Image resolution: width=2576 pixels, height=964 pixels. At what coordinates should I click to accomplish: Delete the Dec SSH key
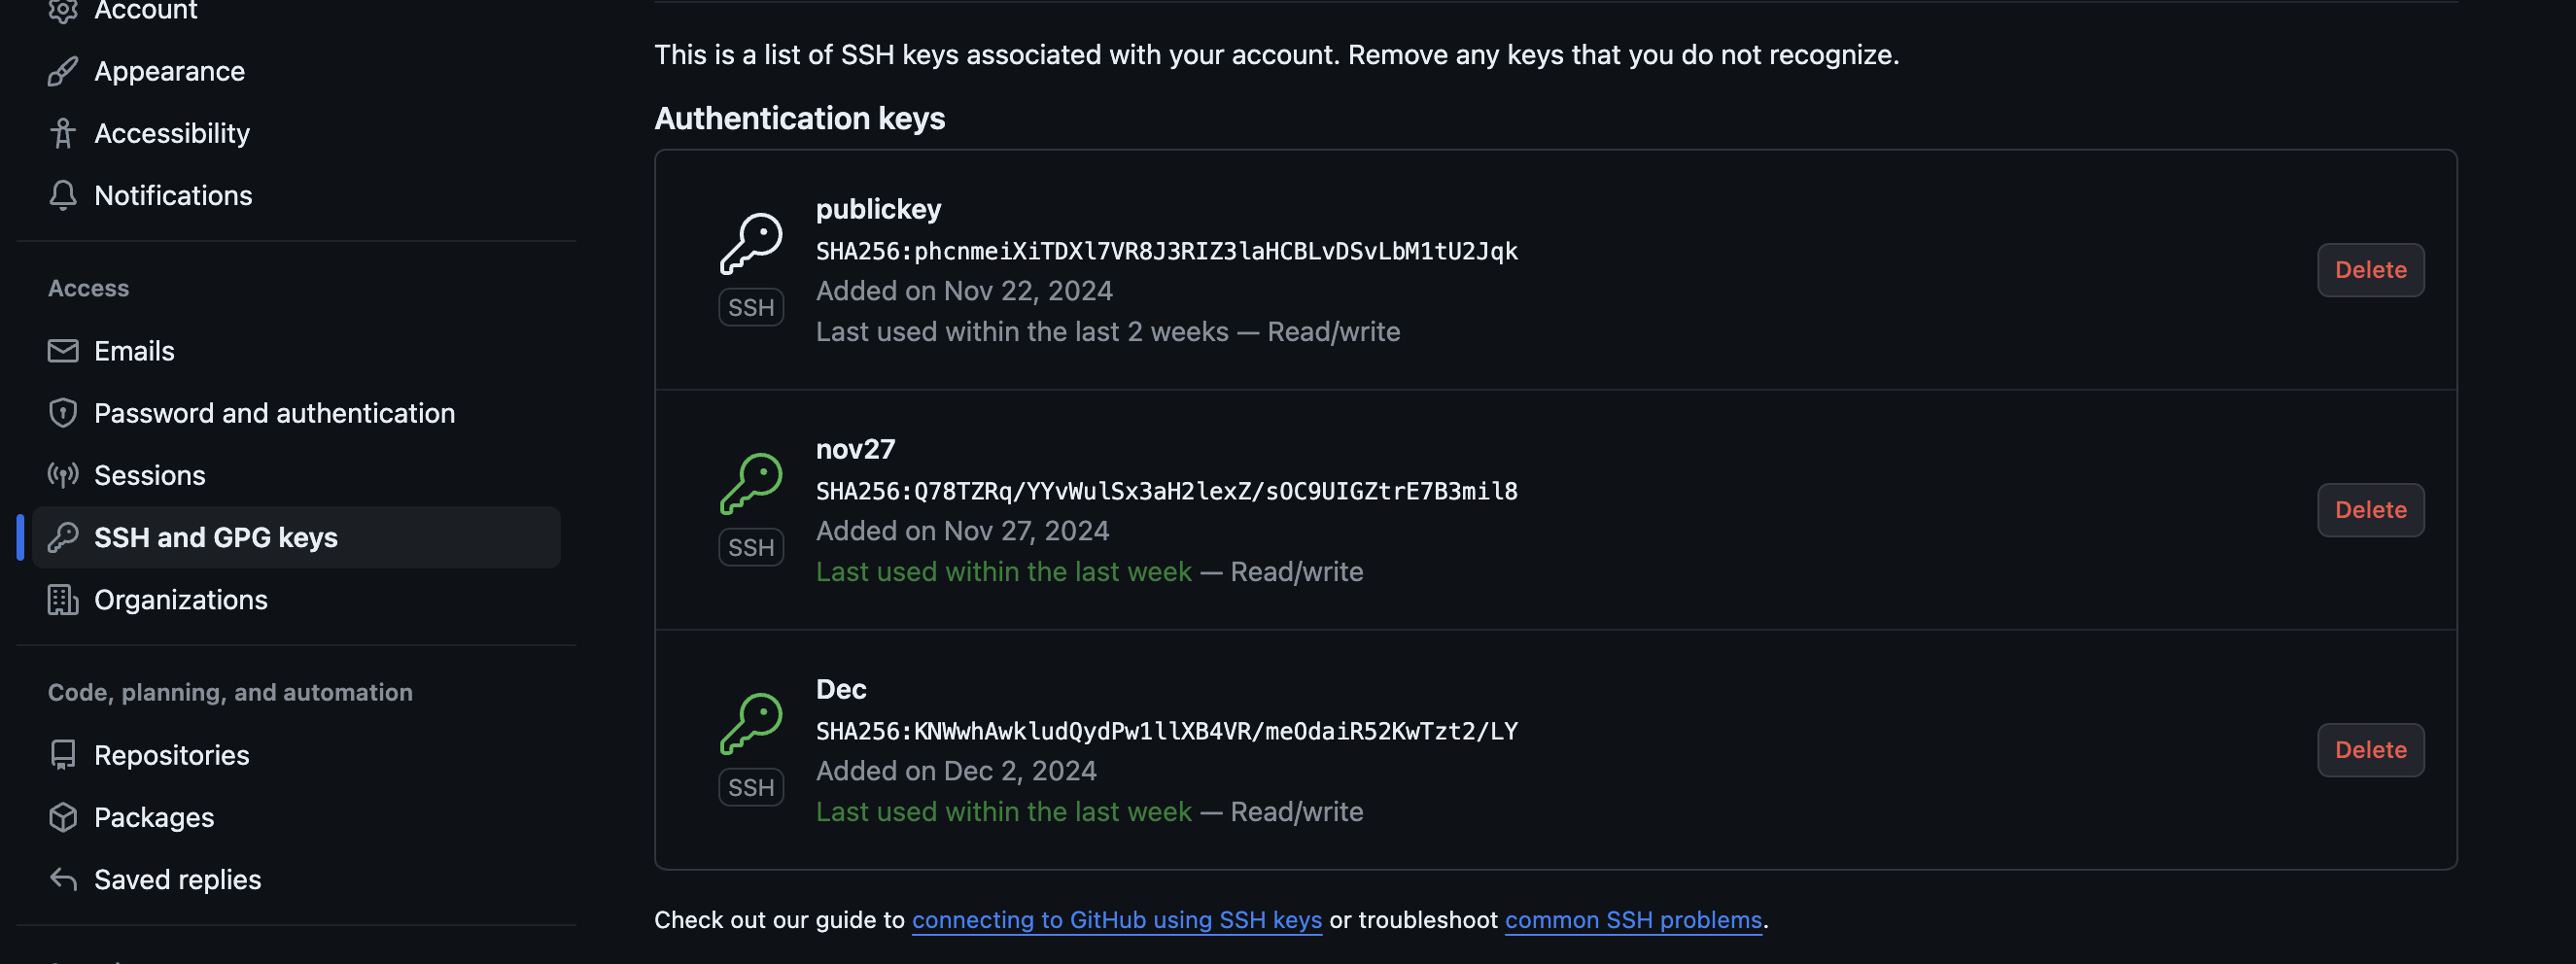[x=2370, y=750]
